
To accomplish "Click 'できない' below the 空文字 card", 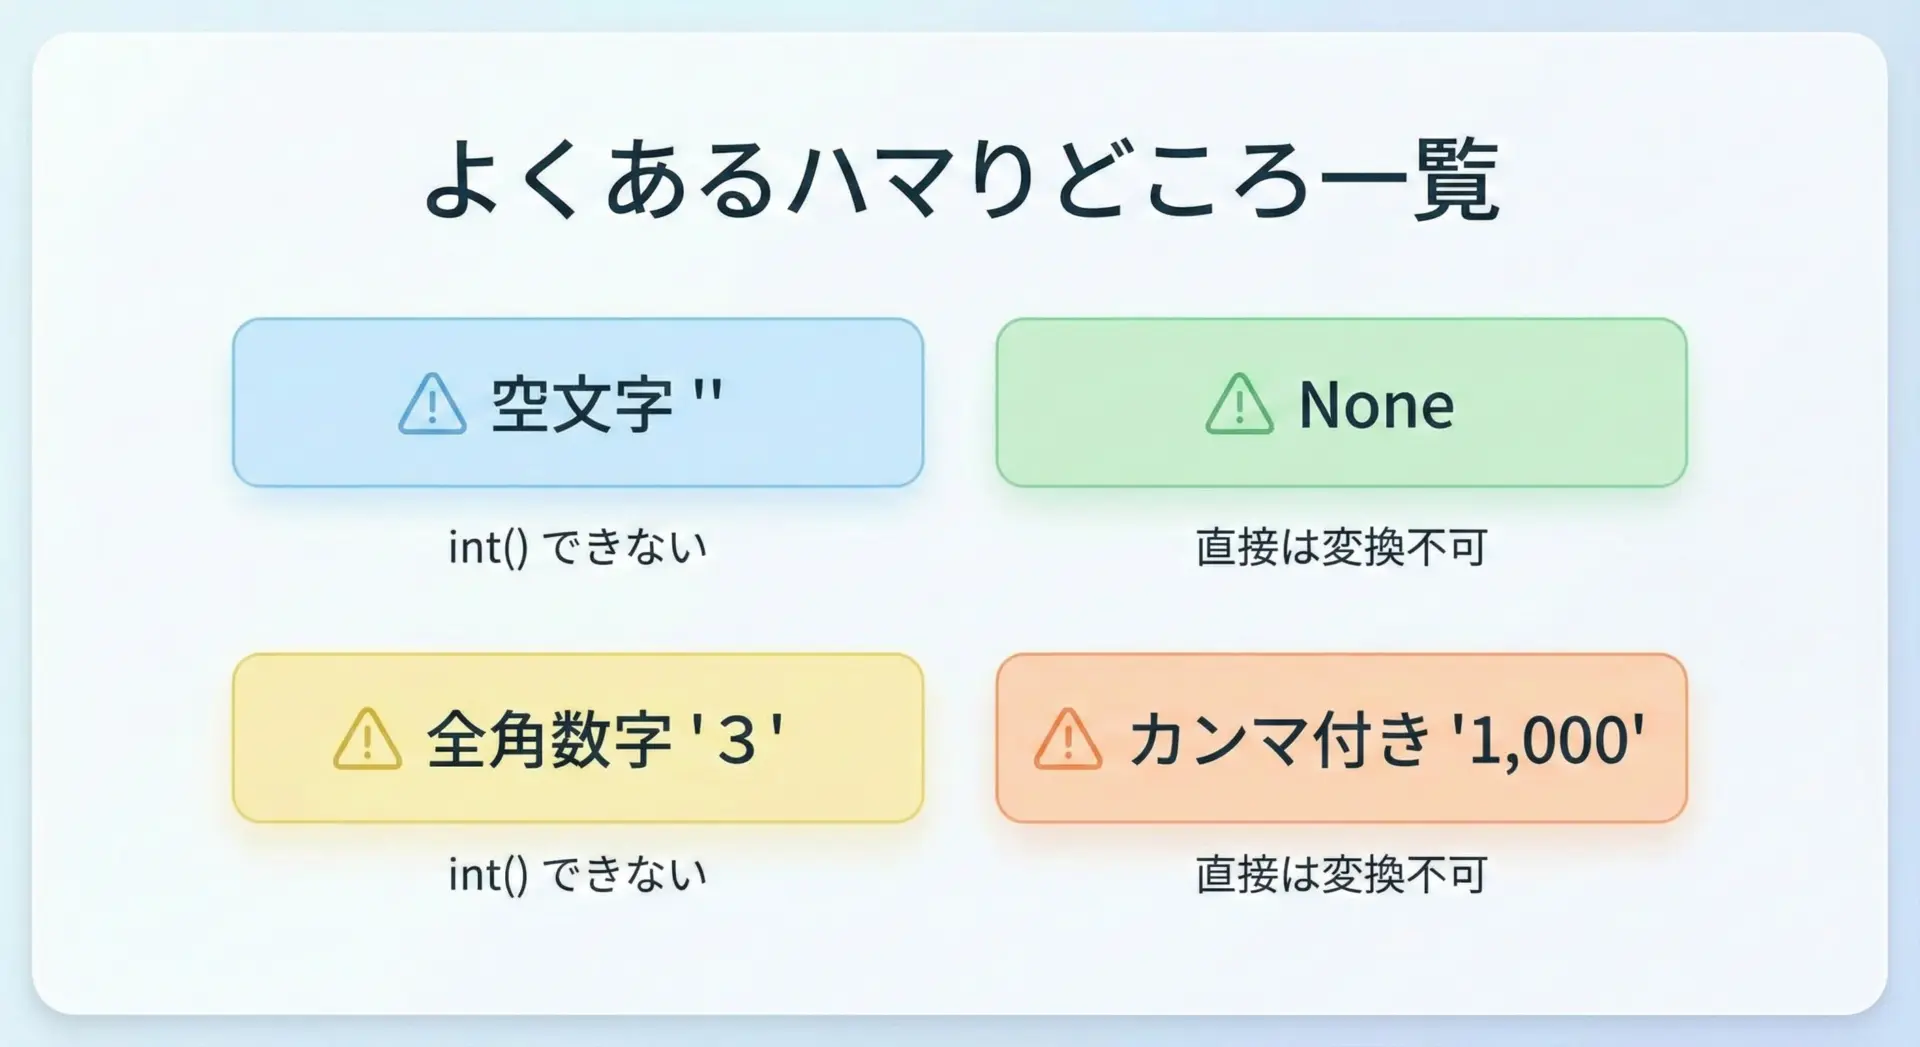I will (625, 548).
